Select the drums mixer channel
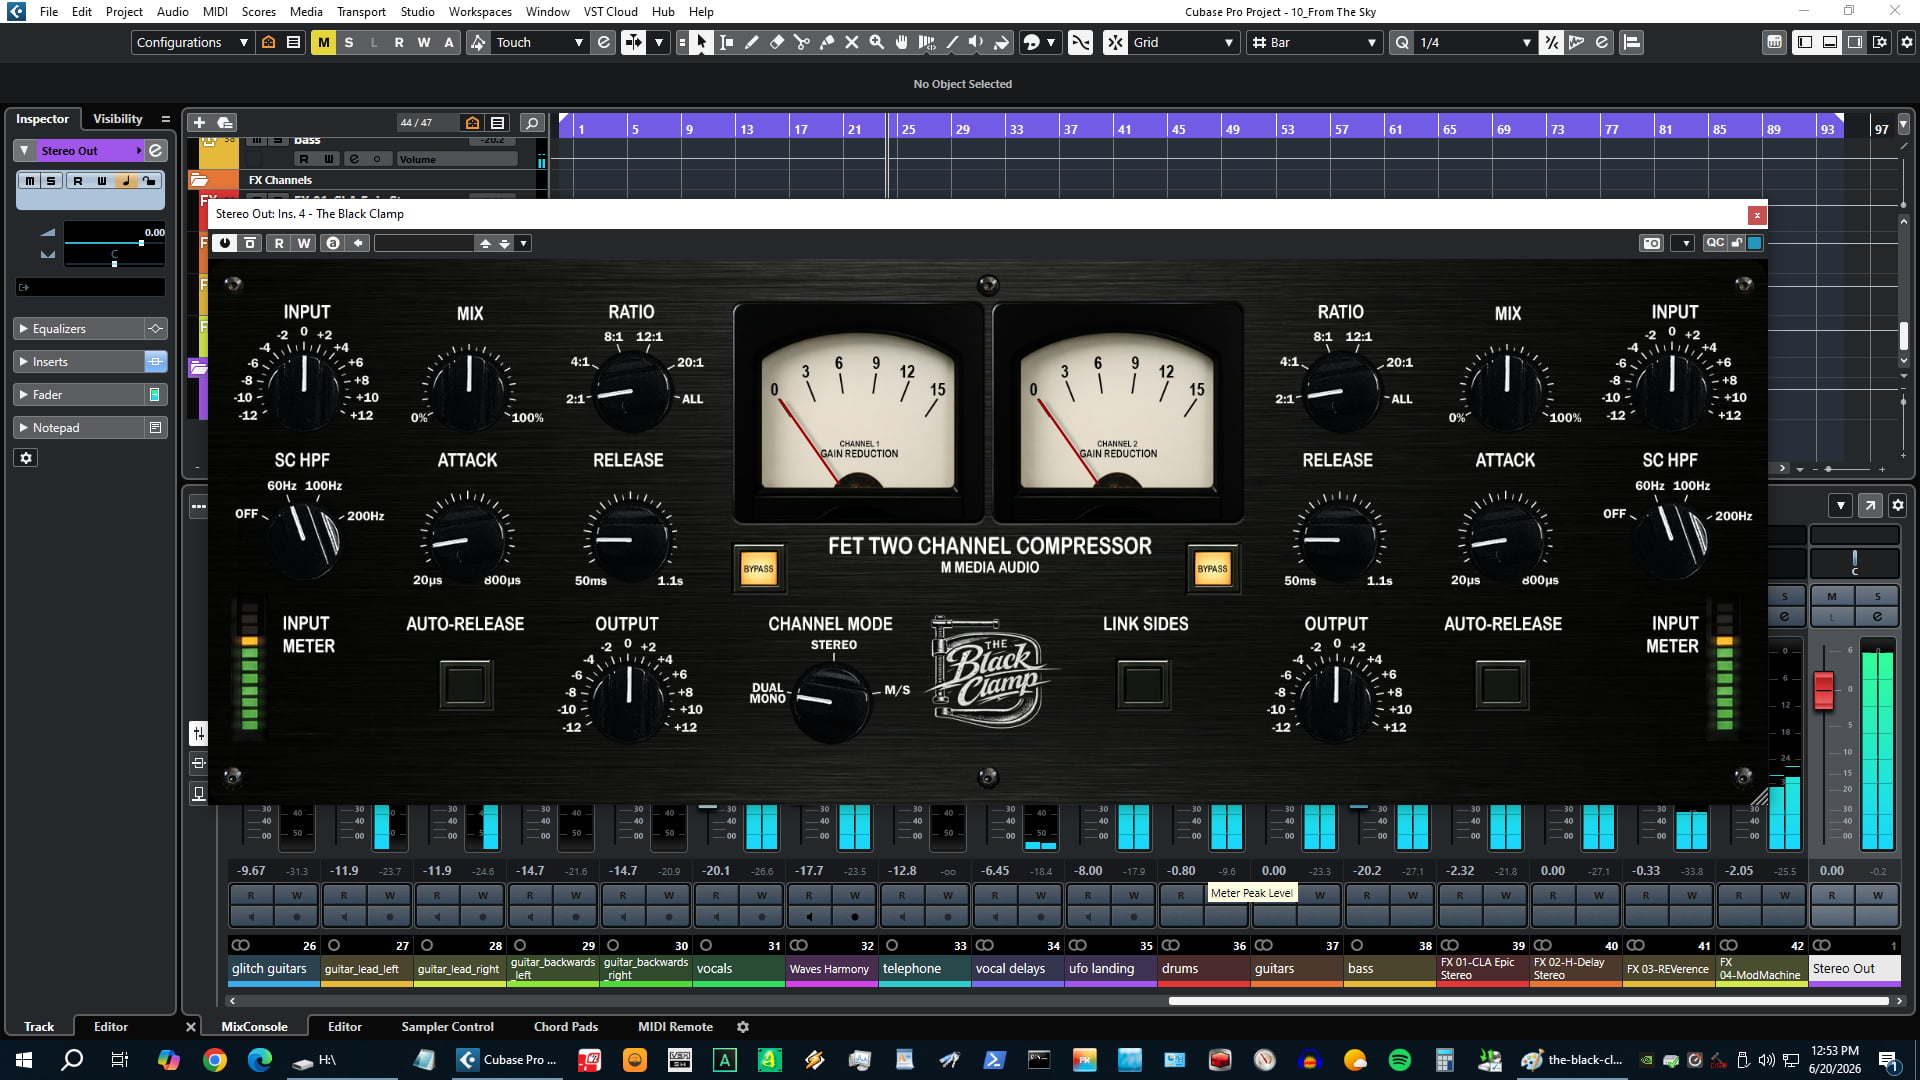Viewport: 1920px width, 1080px height. (x=1203, y=969)
